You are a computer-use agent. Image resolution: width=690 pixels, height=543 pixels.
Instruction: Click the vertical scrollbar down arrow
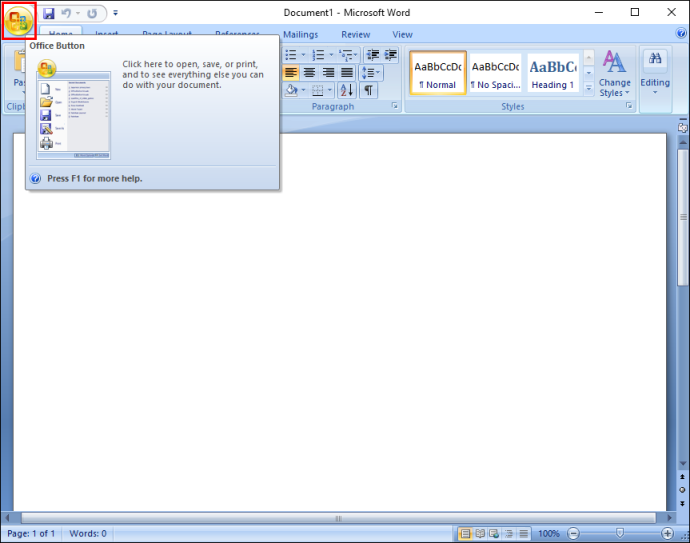pos(683,464)
